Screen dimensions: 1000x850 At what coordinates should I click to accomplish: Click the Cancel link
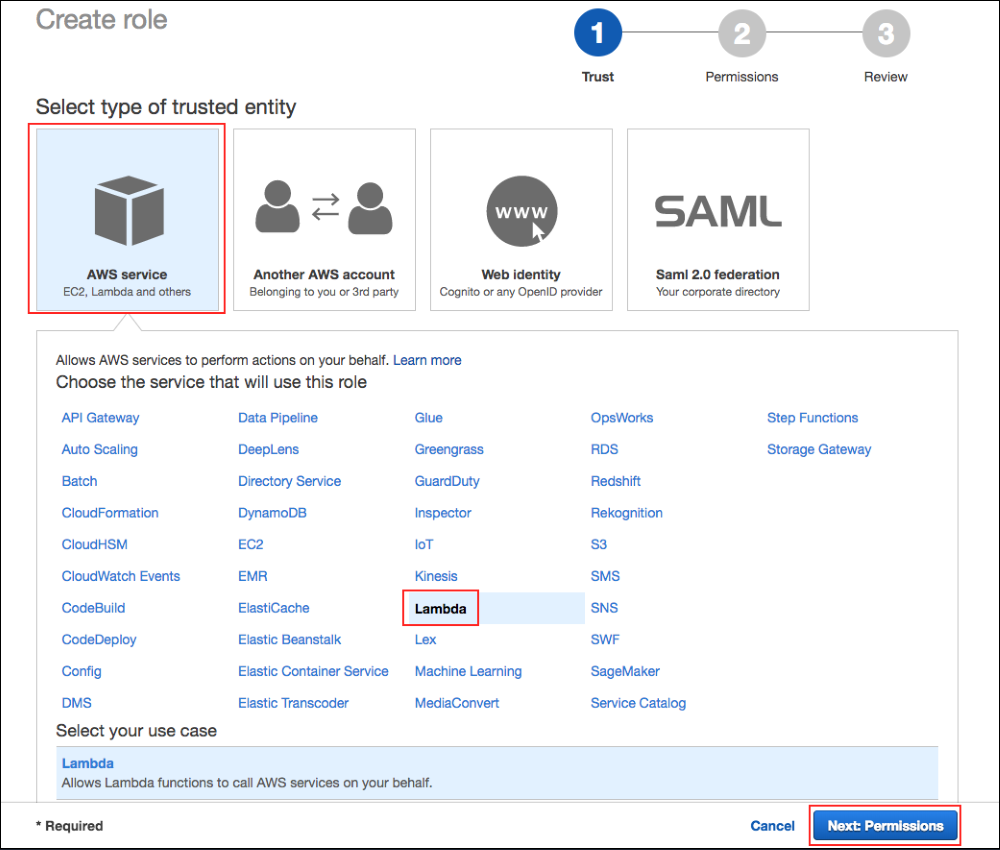point(772,825)
